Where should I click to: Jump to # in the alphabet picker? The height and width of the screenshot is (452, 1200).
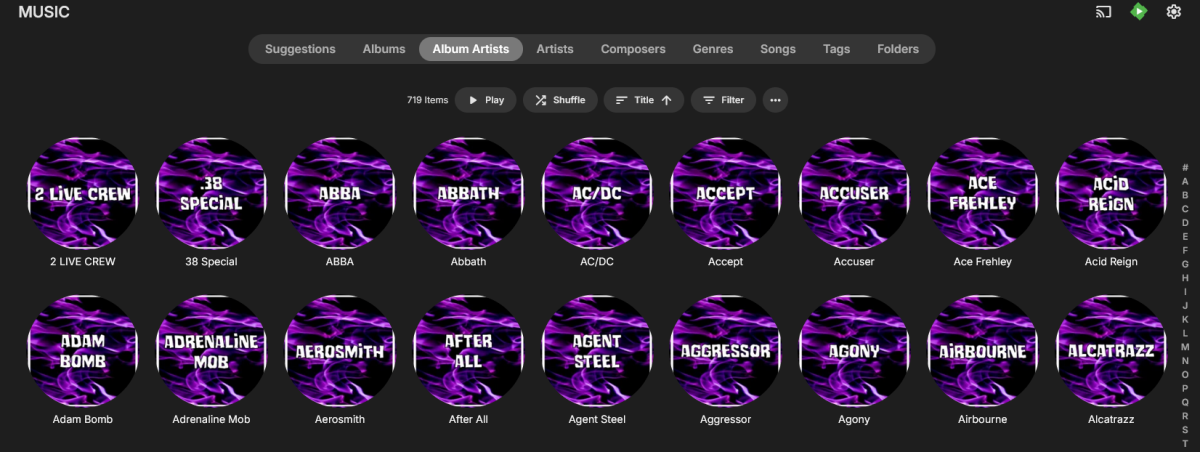1185,168
